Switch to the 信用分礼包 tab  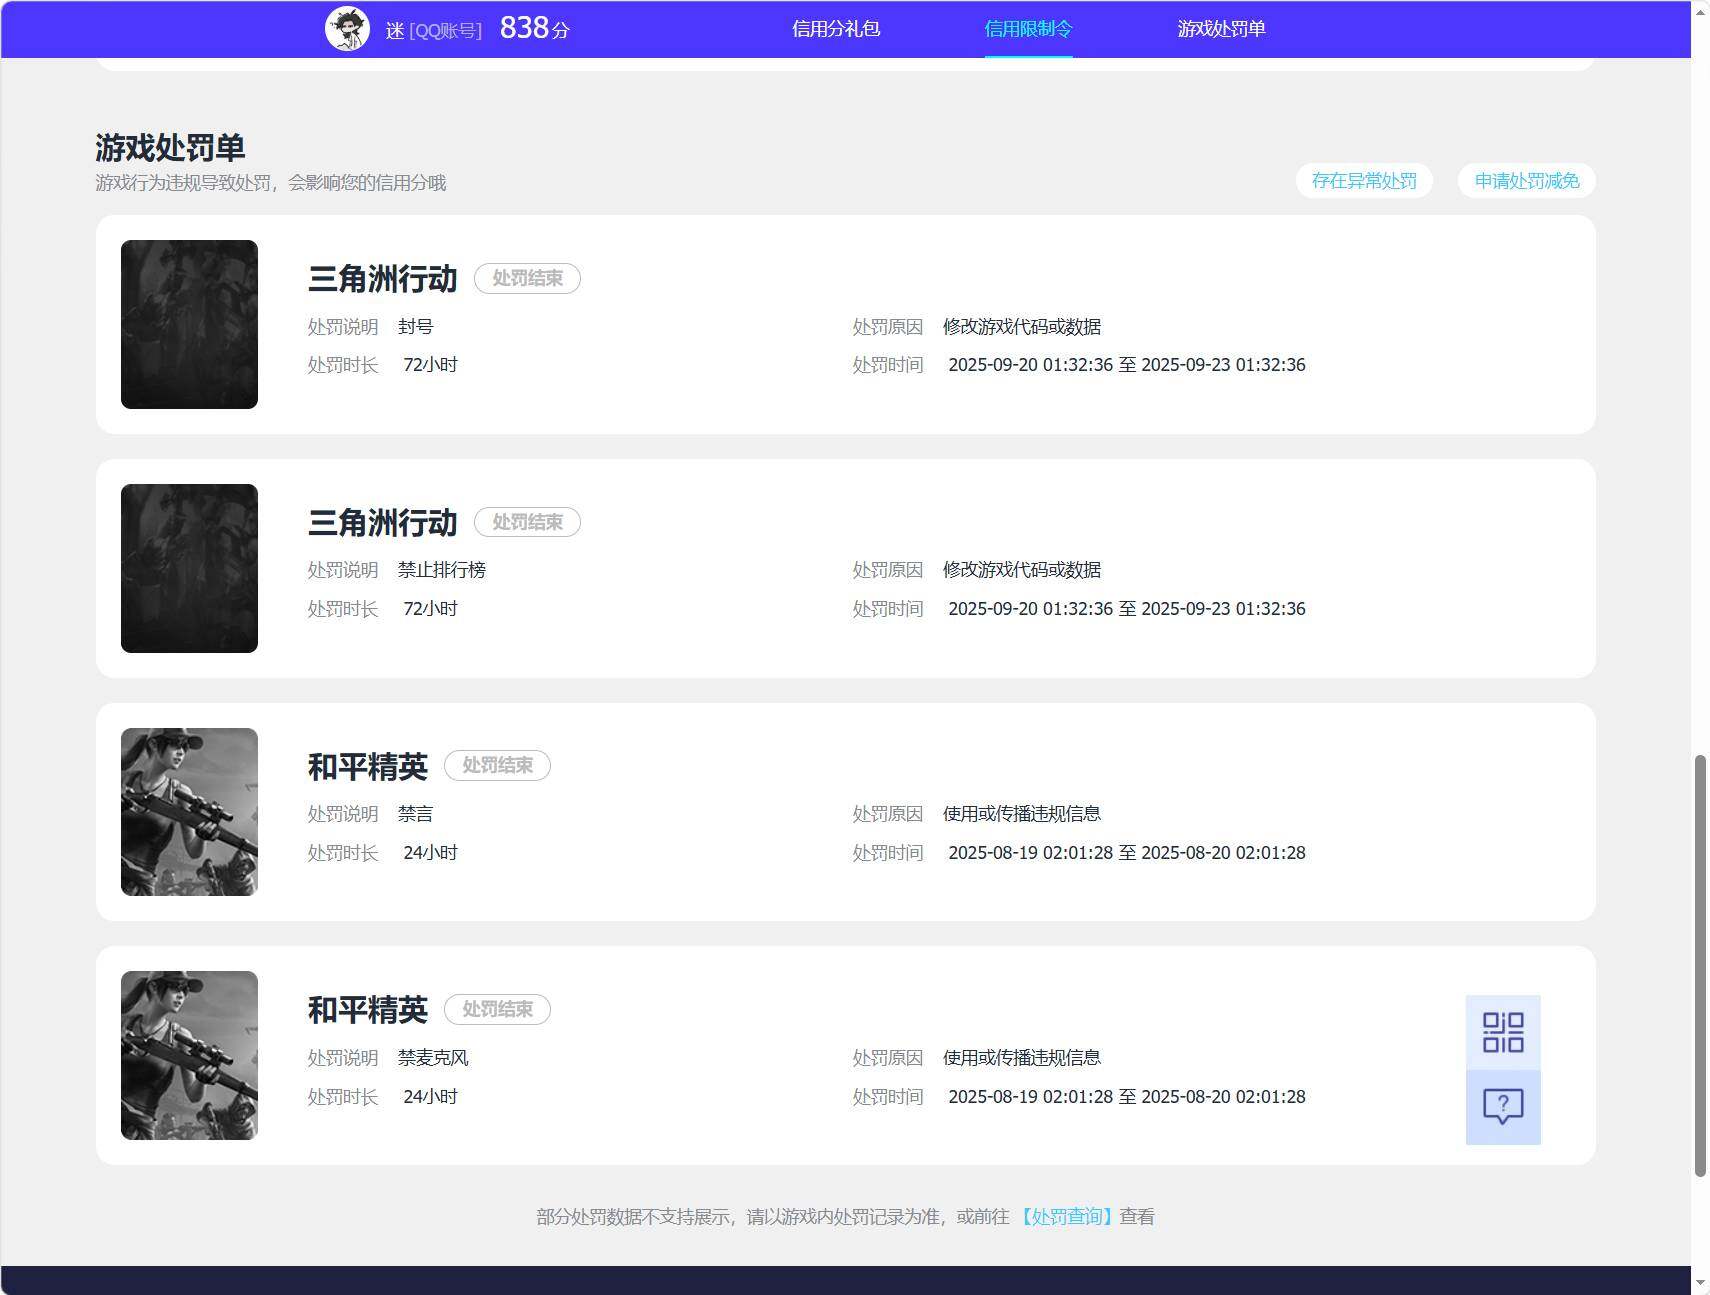(836, 29)
